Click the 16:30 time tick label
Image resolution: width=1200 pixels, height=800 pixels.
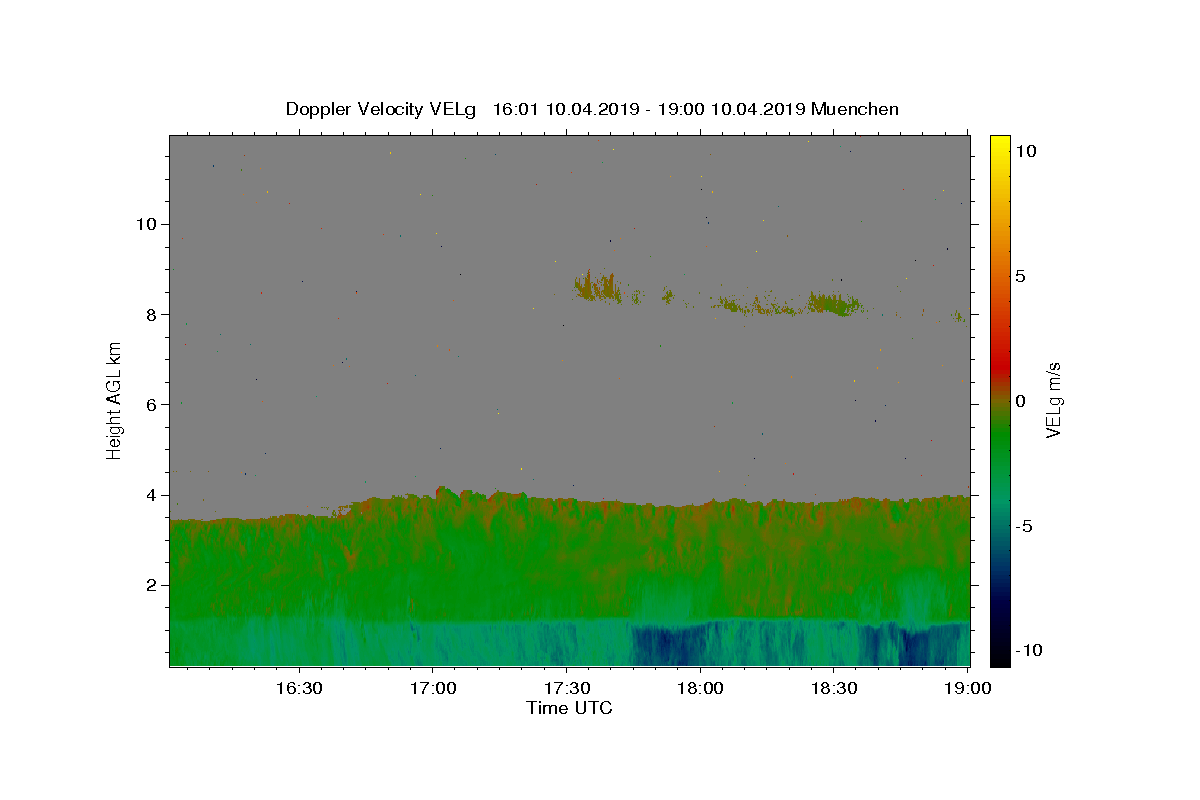coord(298,689)
